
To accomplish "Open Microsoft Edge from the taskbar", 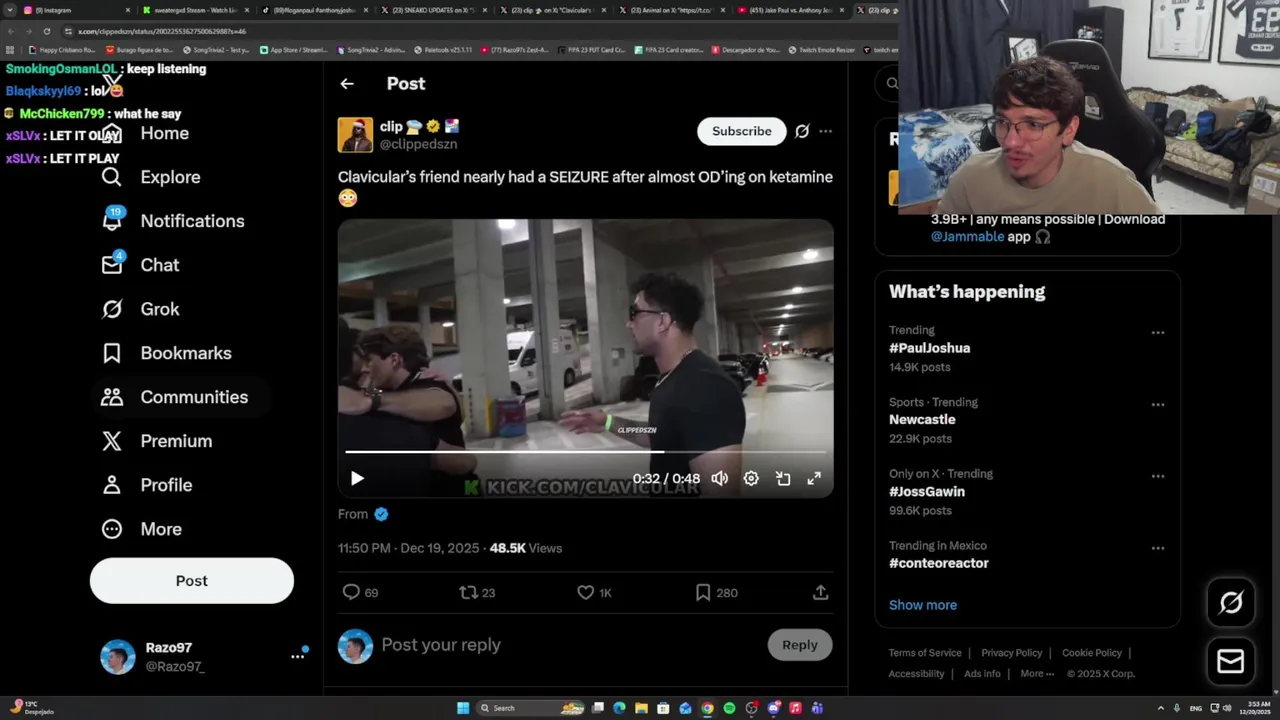I will pos(619,708).
